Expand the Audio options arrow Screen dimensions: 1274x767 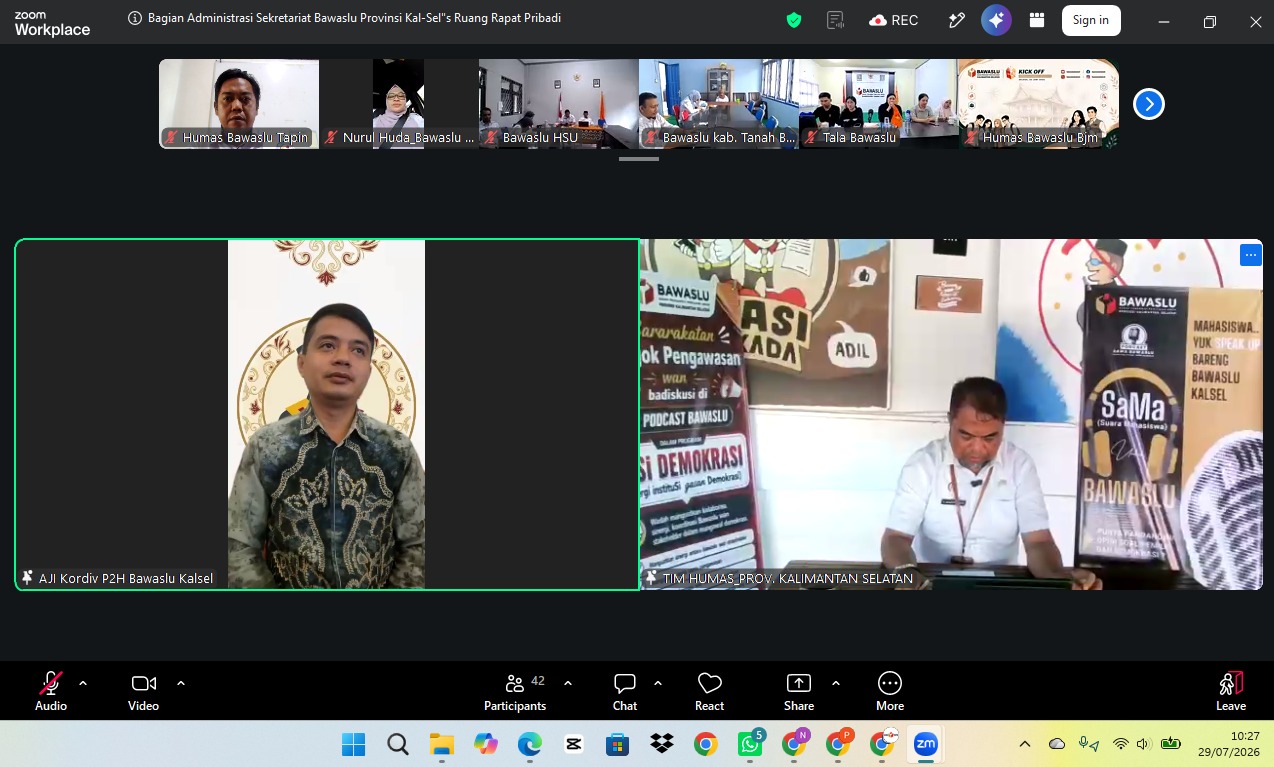(x=83, y=683)
